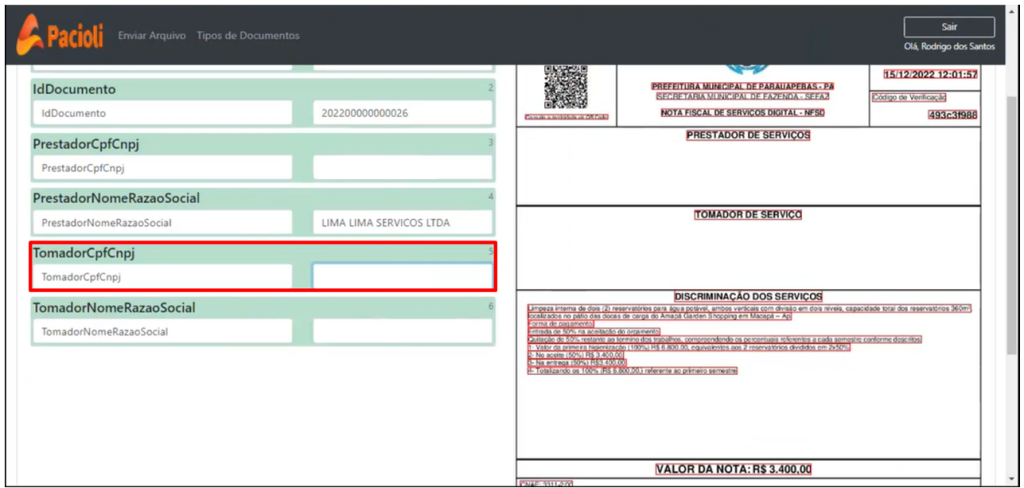Open the Enviar Arquivo menu

coord(152,35)
